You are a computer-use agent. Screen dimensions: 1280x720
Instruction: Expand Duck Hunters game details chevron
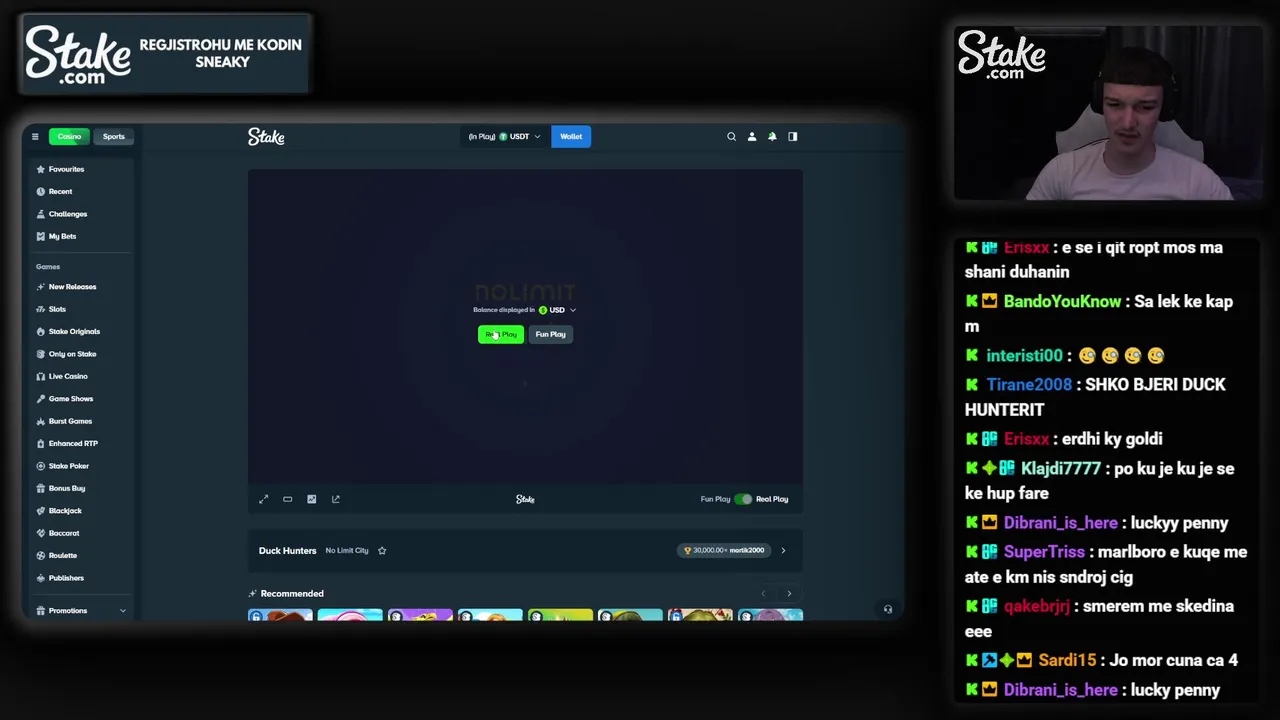(x=783, y=550)
